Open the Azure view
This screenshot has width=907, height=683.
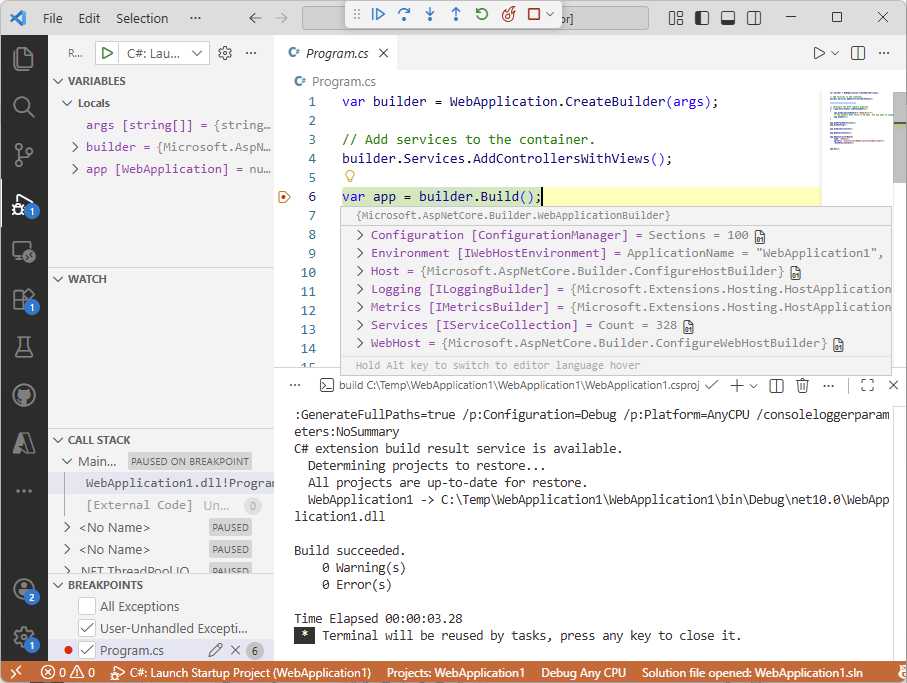point(23,443)
